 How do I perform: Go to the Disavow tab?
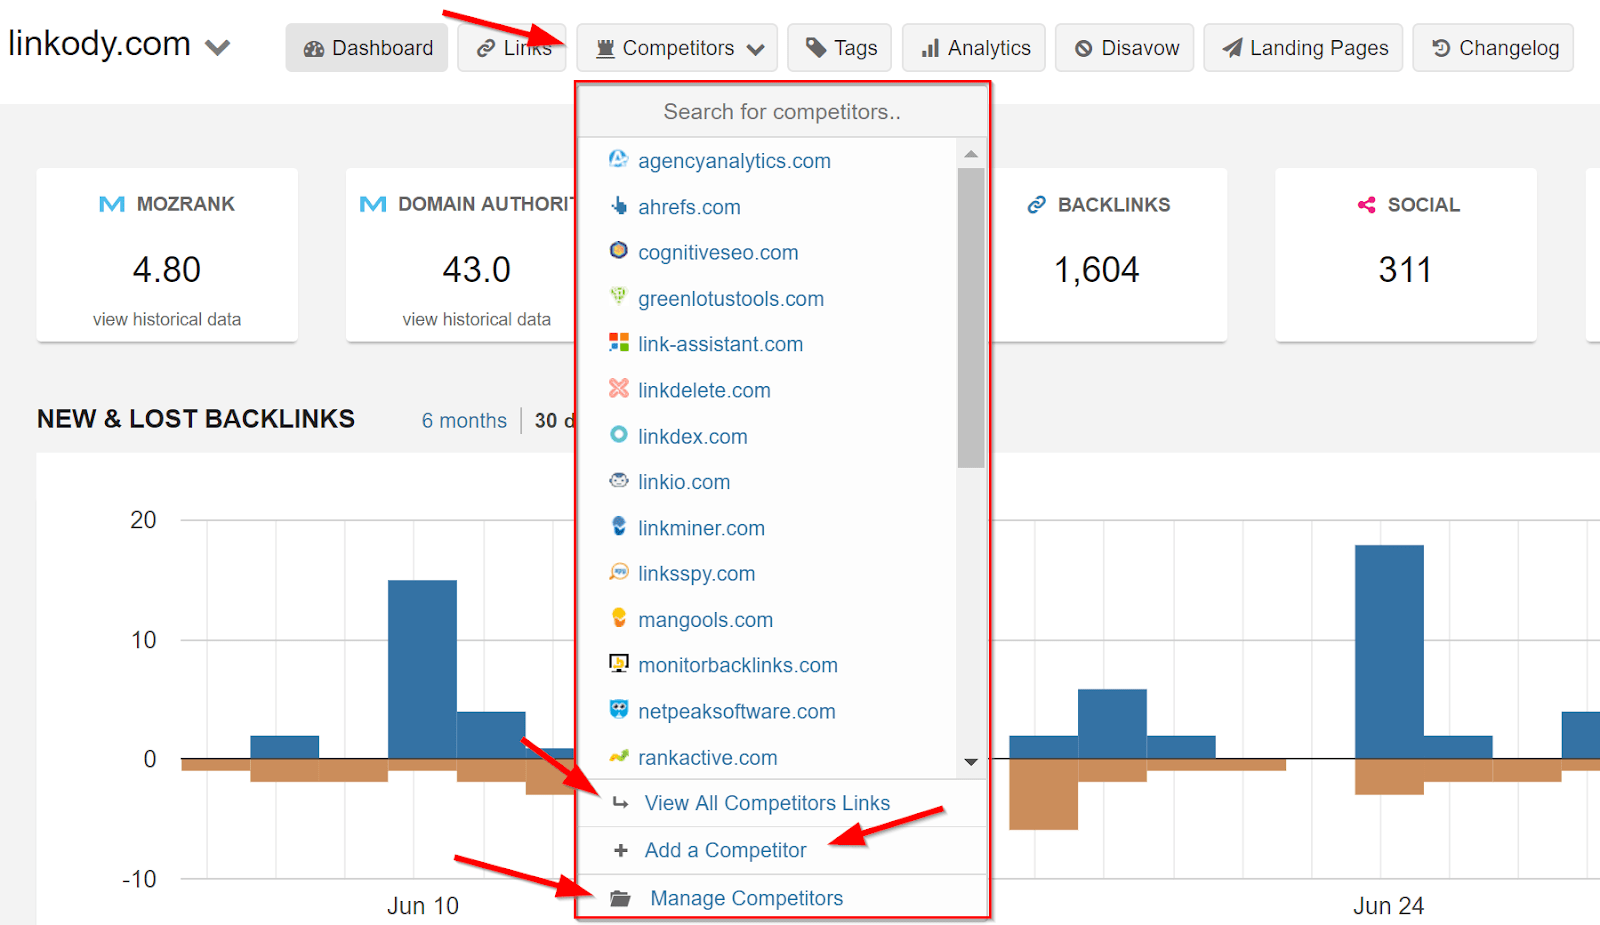(1126, 48)
